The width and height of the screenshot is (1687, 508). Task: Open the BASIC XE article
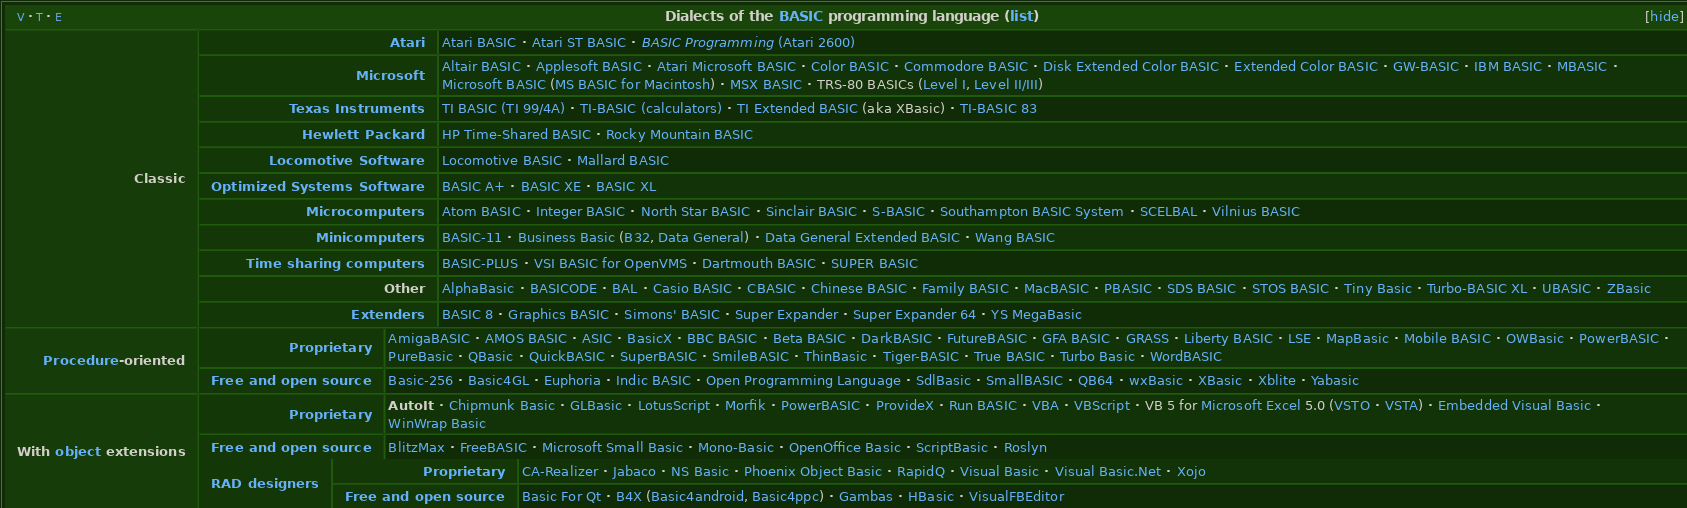550,186
